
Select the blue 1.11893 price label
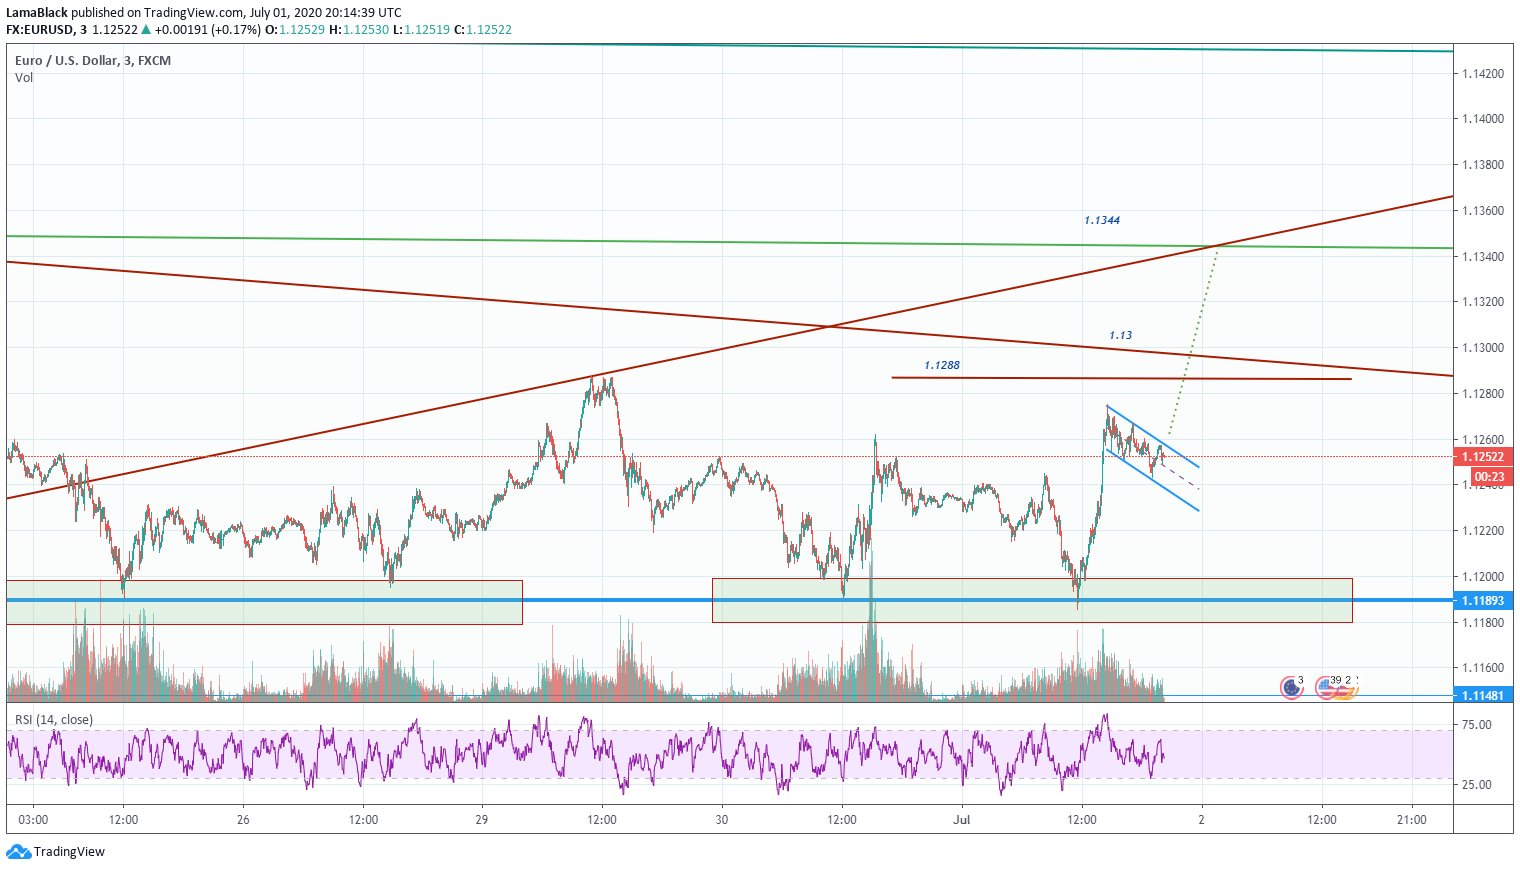(1483, 601)
